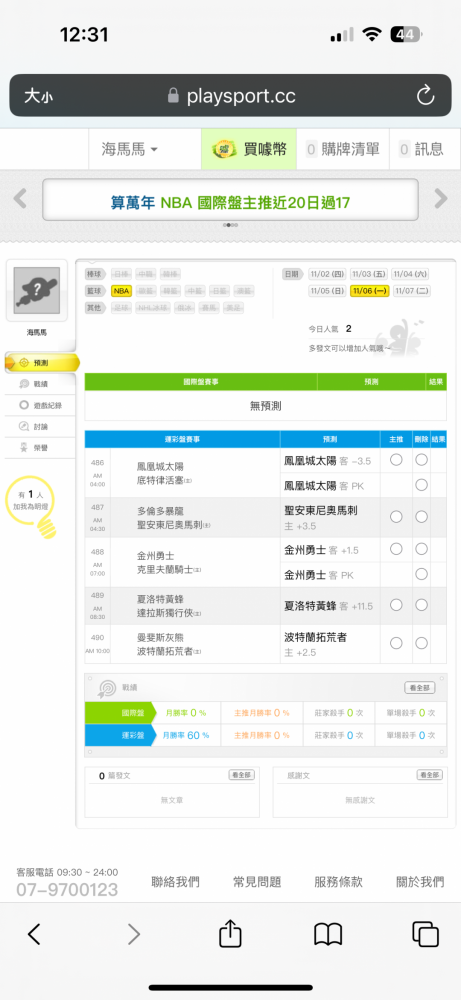Select delete radio for game 487

[421, 517]
